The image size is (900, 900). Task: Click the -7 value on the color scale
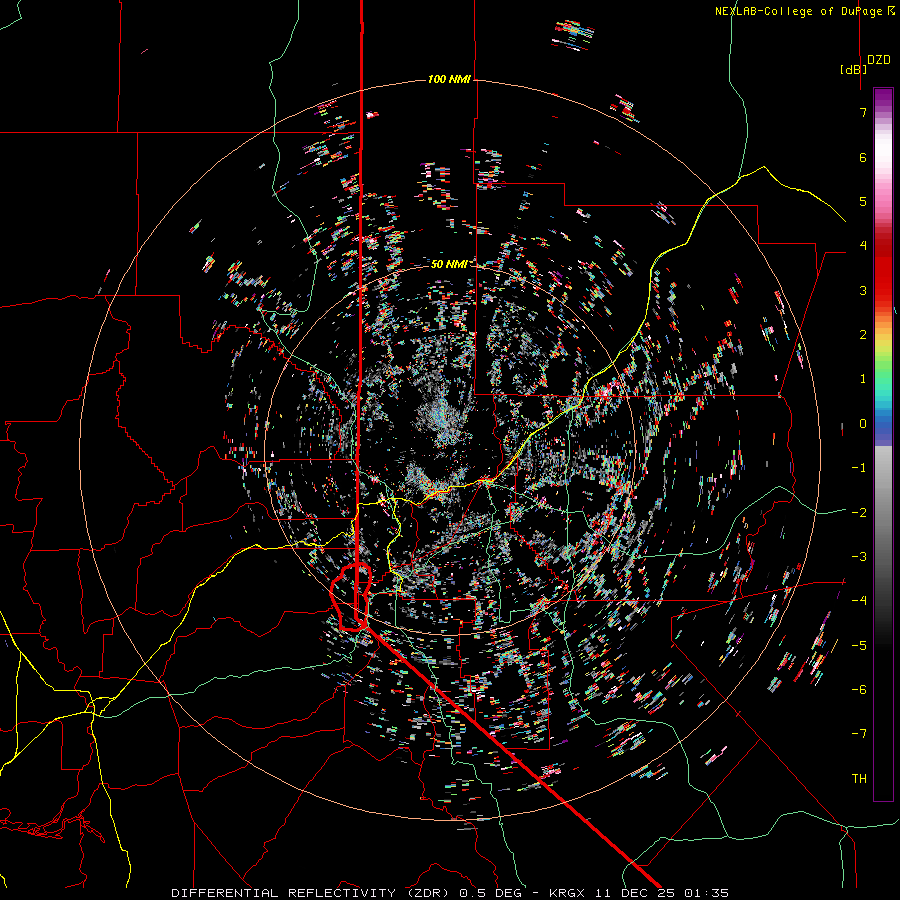[x=859, y=734]
